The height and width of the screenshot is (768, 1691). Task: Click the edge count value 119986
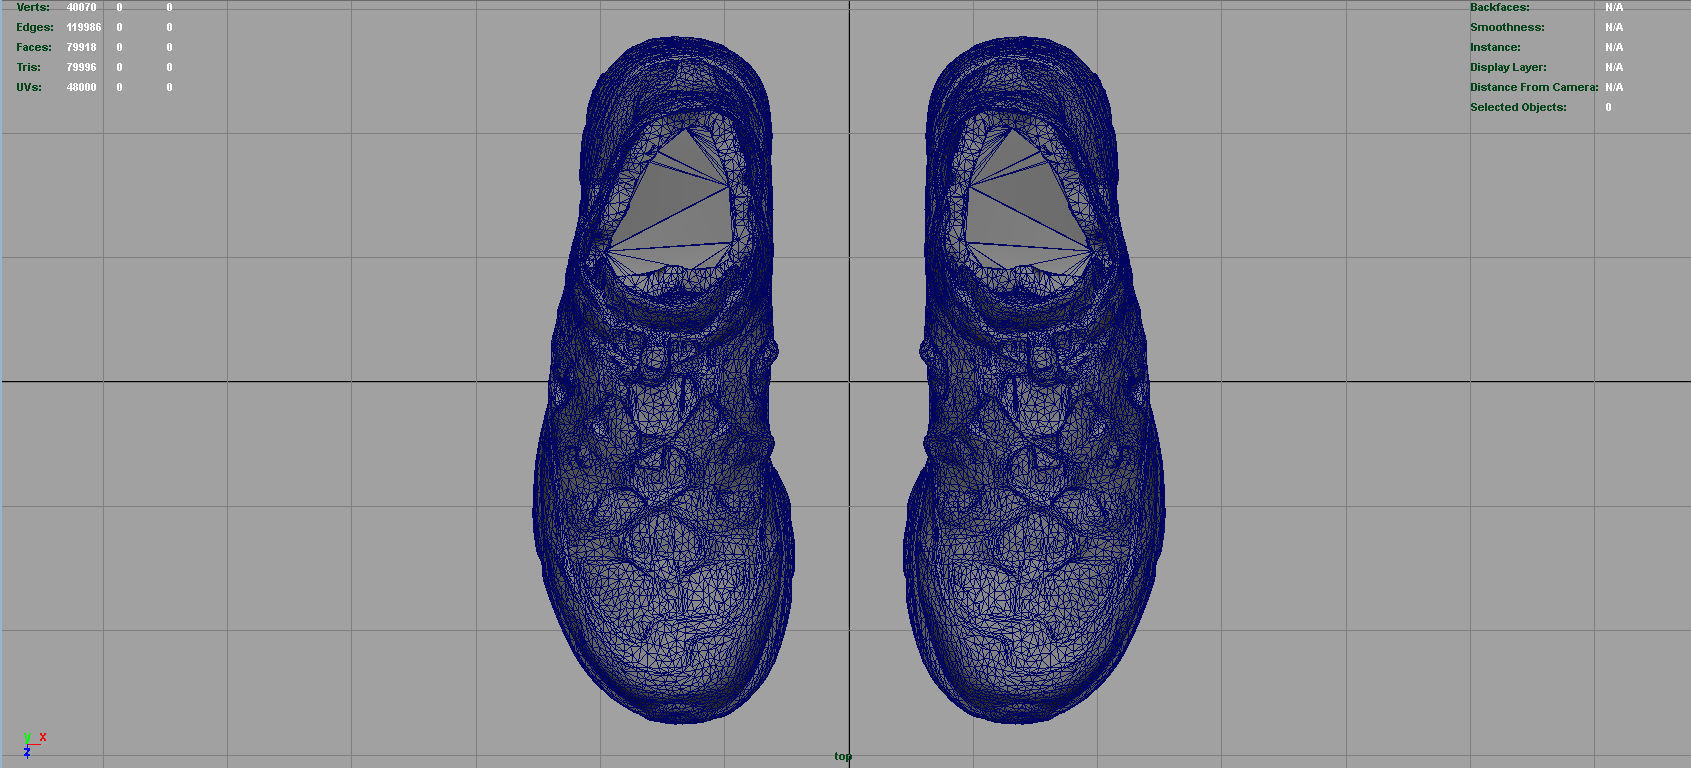(84, 27)
